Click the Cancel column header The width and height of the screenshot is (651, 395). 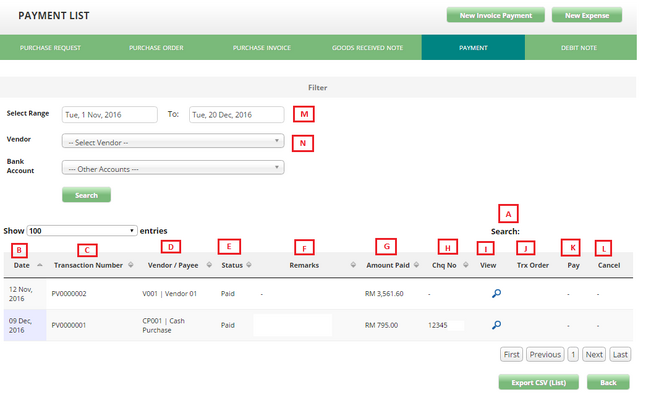[609, 265]
